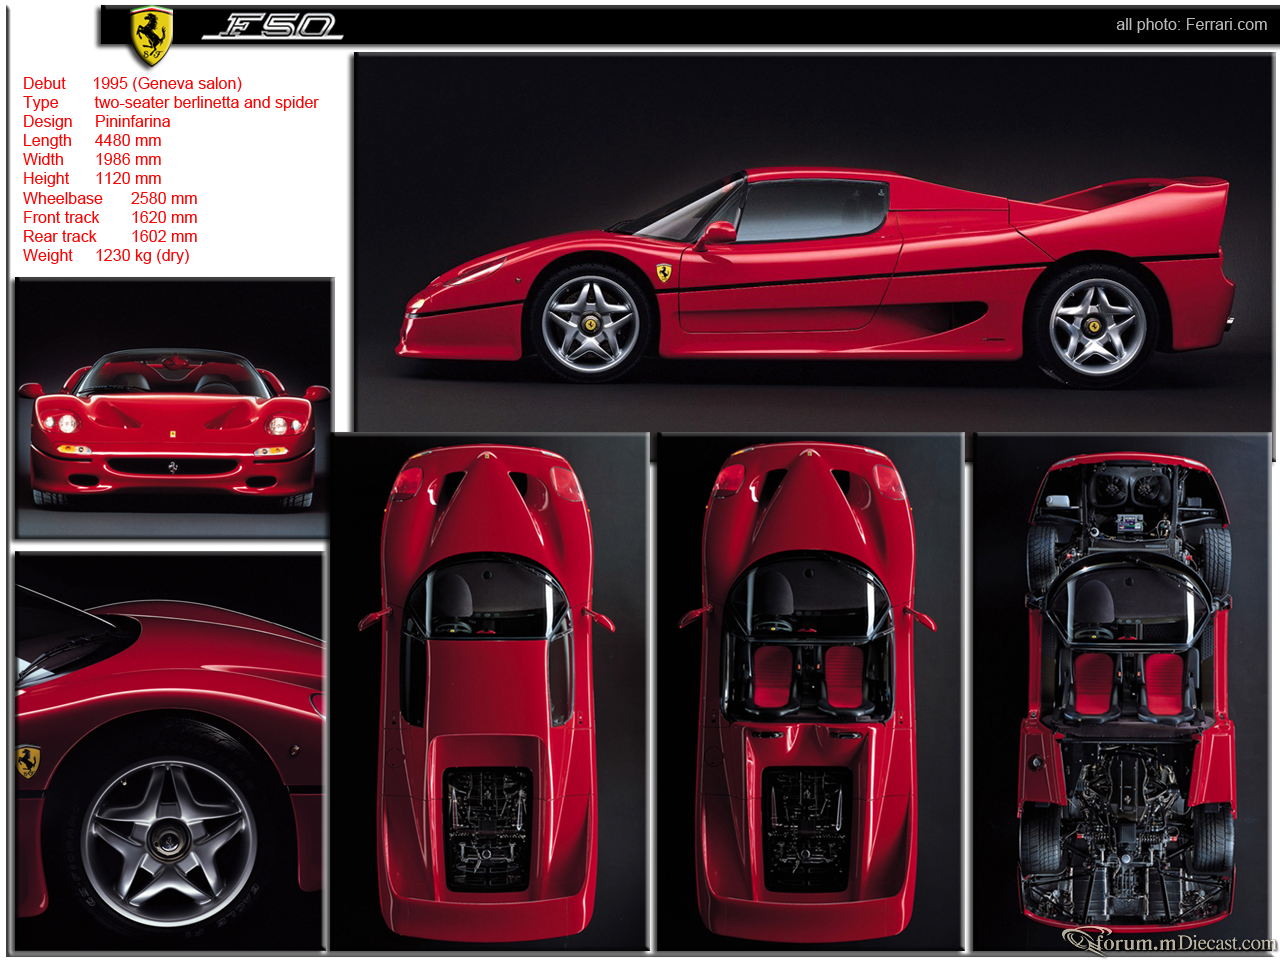This screenshot has height=960, width=1280.
Task: Click the 'Type' label
Action: 41,103
